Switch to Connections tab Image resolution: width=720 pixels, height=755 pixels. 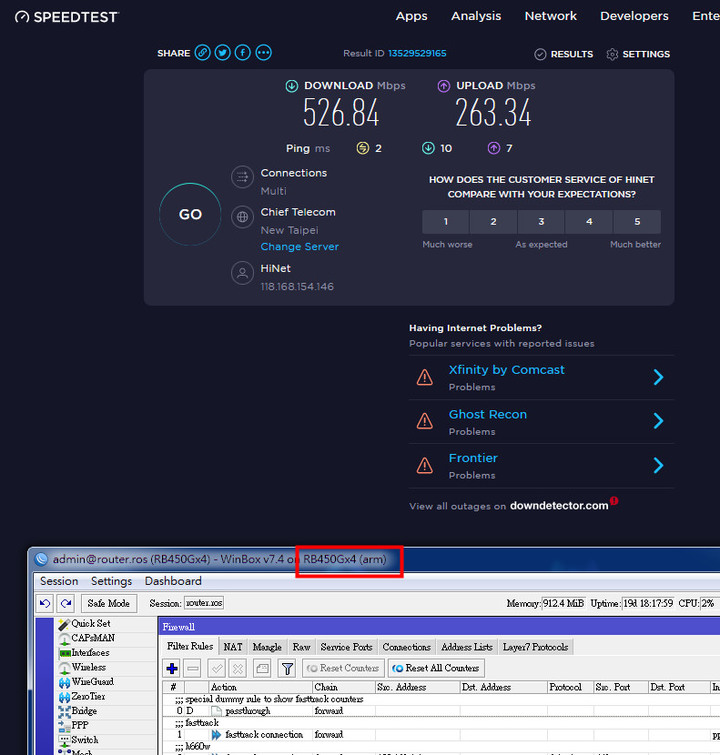[x=406, y=647]
